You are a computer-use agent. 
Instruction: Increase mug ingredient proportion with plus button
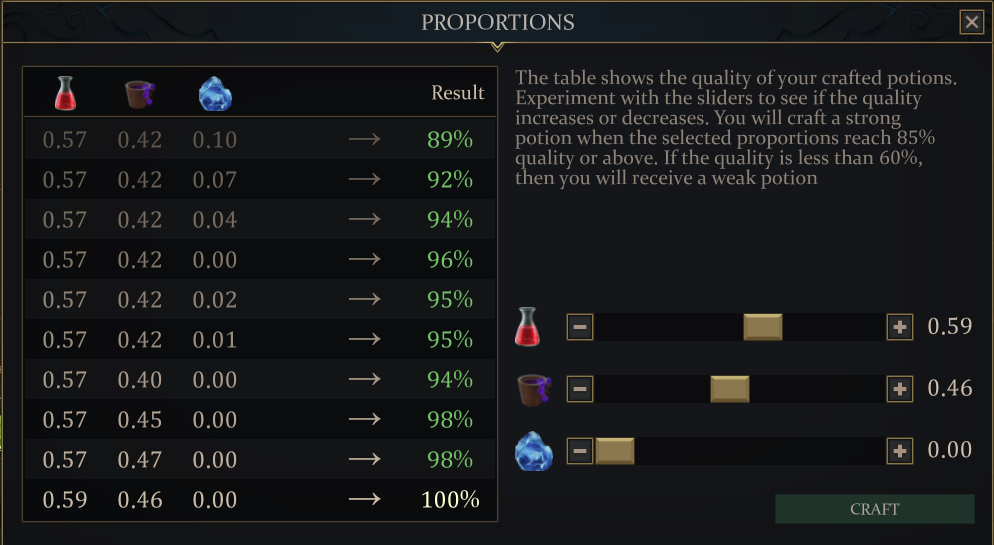point(900,389)
